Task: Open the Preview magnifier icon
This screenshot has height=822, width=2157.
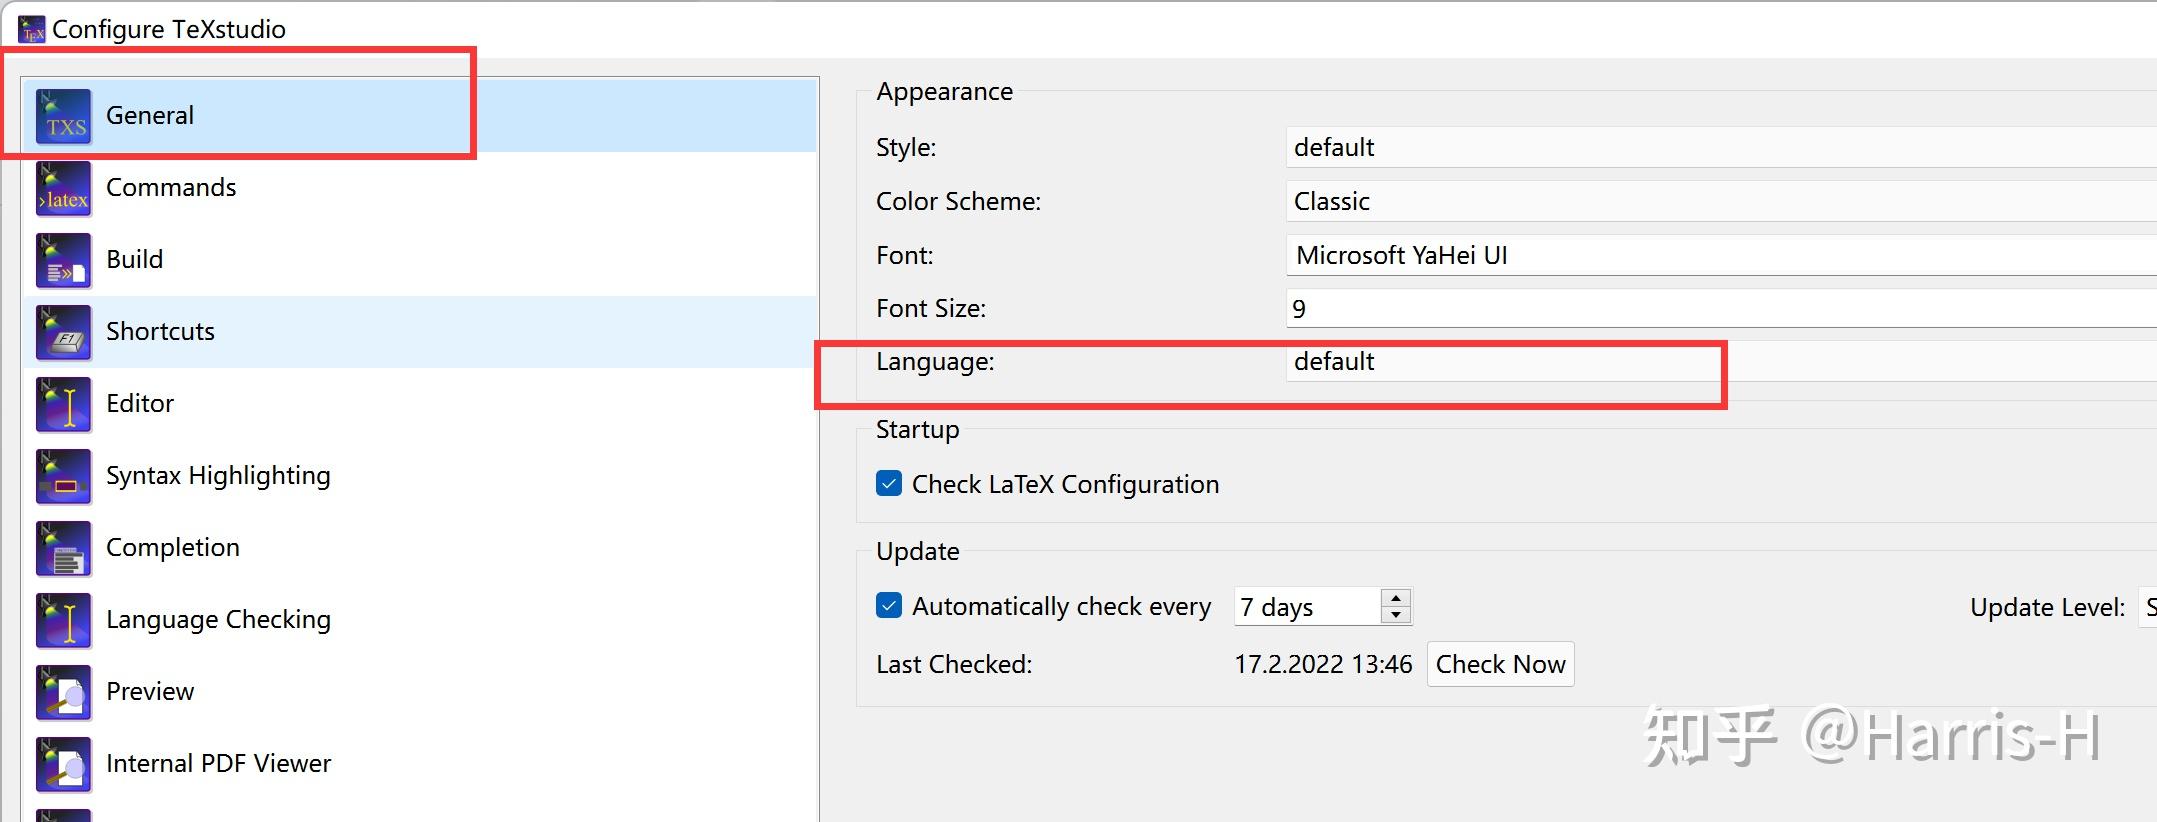Action: 64,693
